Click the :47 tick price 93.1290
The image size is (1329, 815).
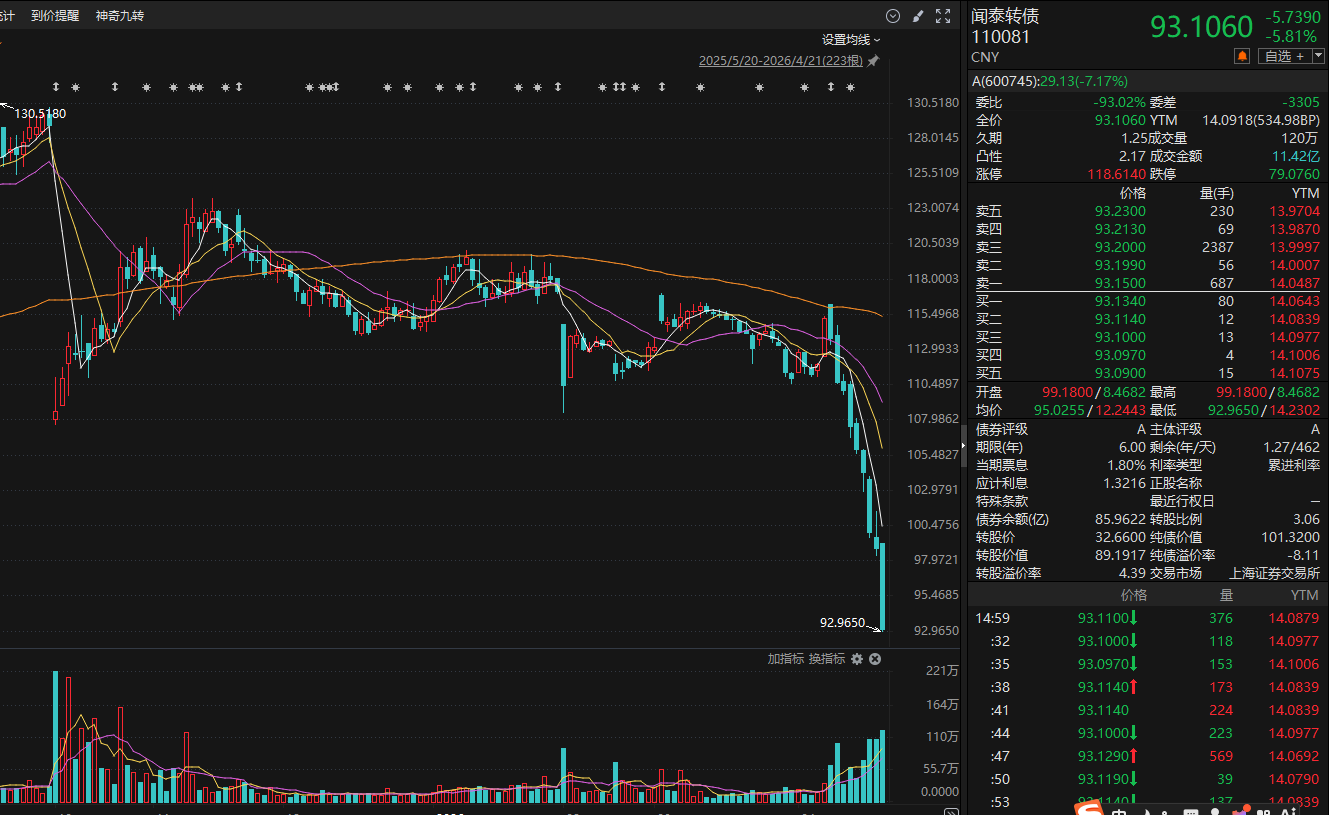(x=1103, y=756)
